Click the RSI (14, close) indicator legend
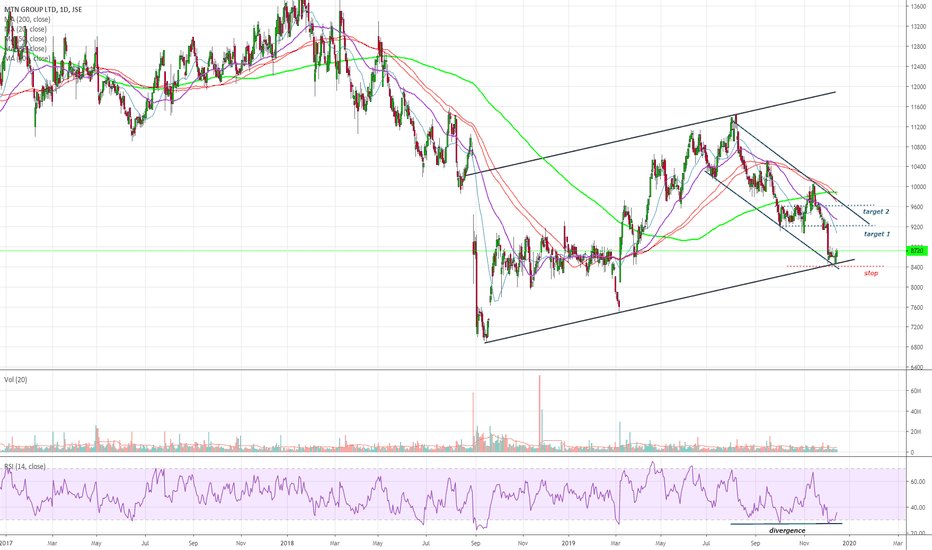 pyautogui.click(x=25, y=467)
